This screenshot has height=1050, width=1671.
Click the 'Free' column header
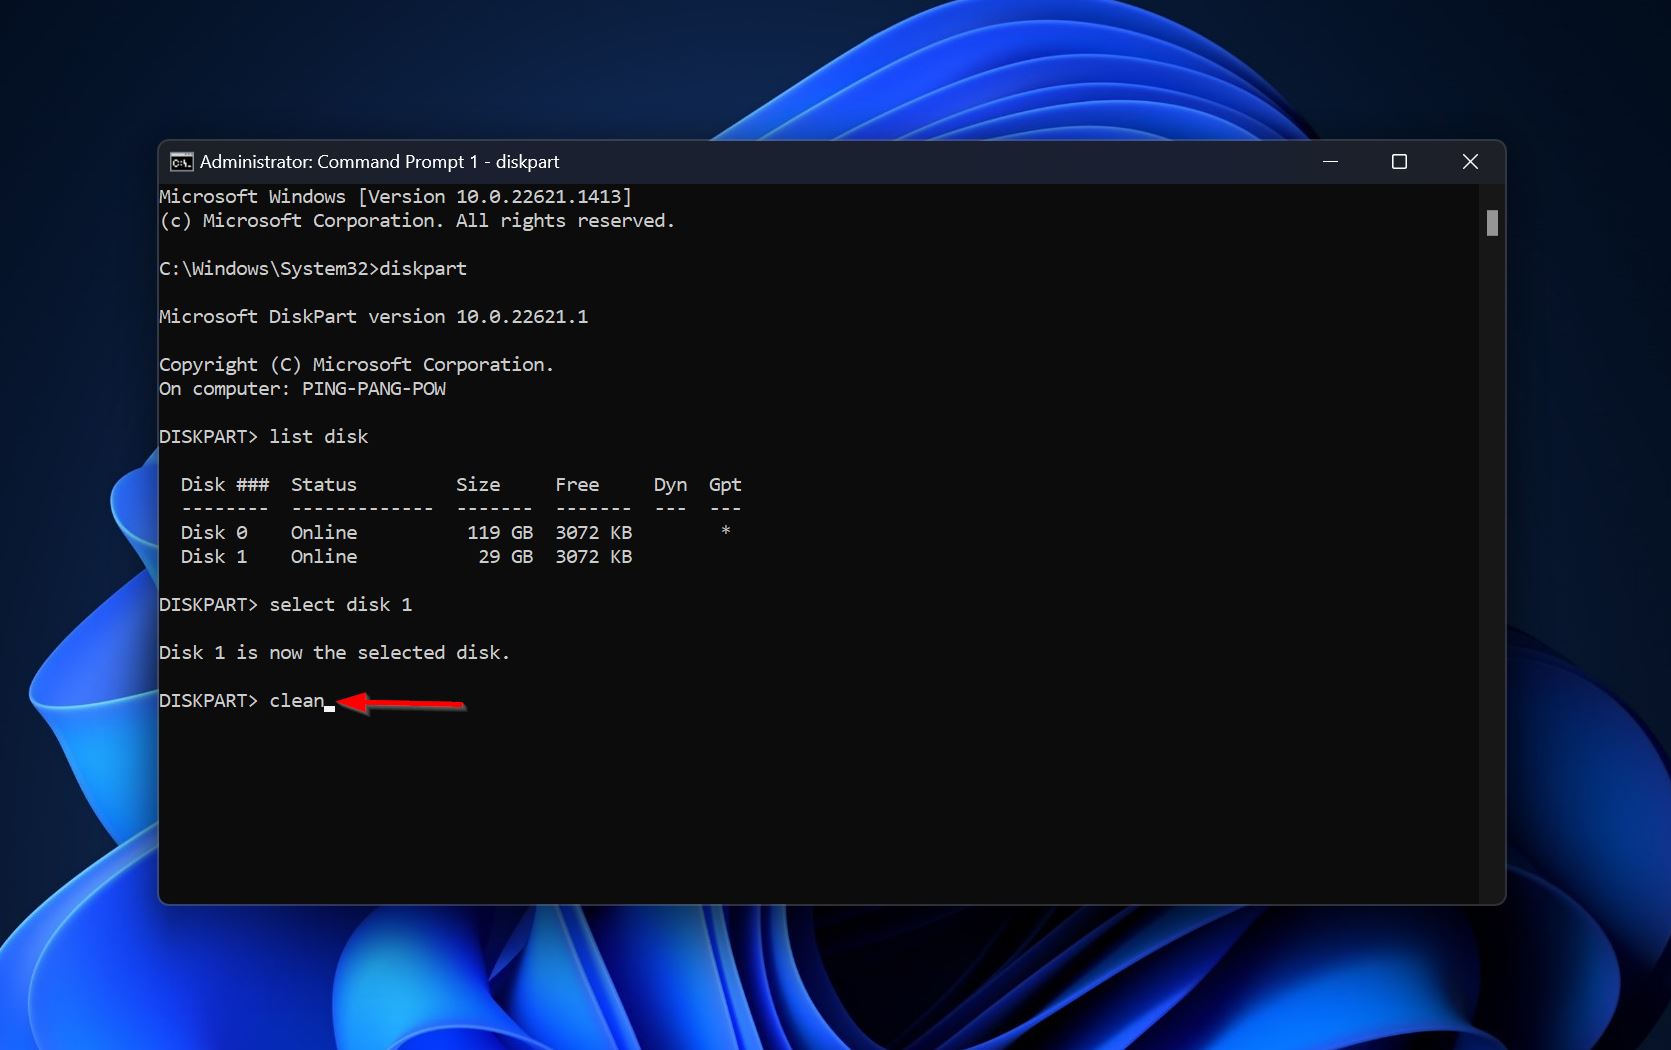coord(577,485)
